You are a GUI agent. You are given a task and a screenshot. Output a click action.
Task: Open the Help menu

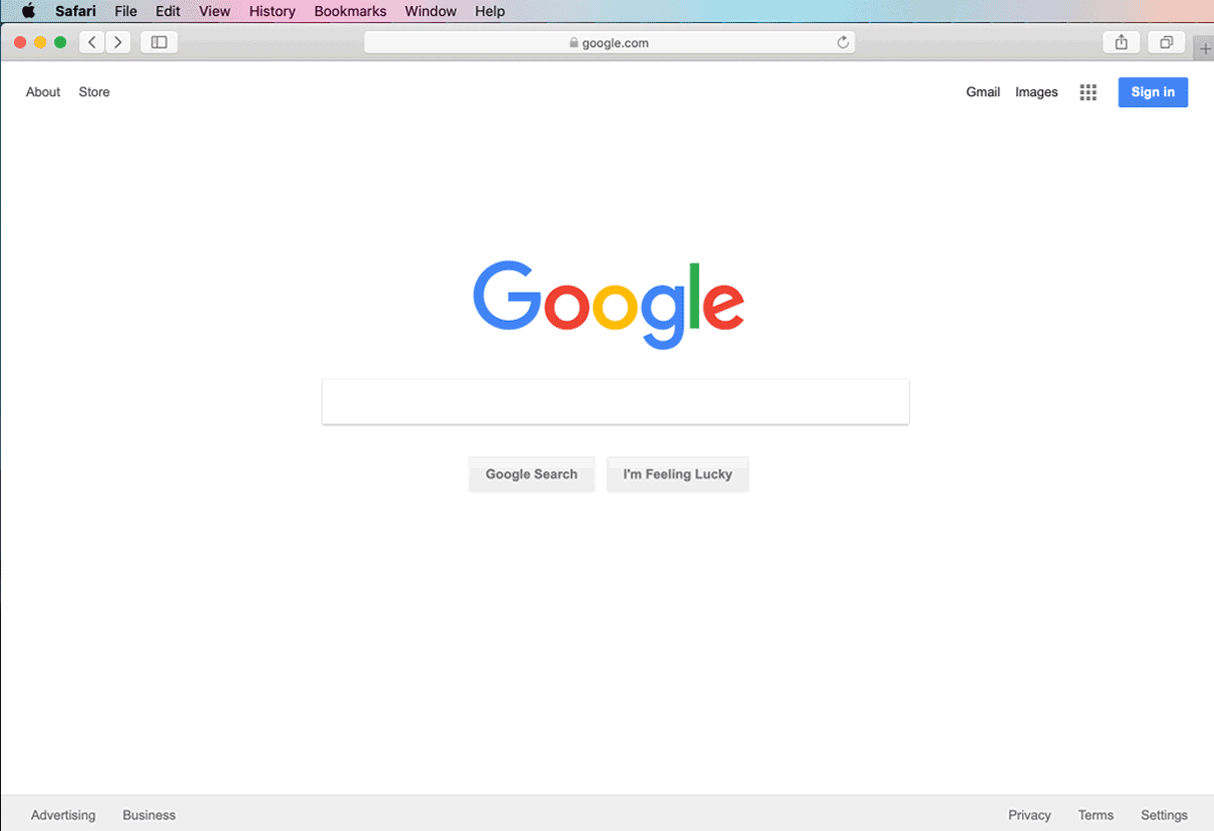point(490,11)
